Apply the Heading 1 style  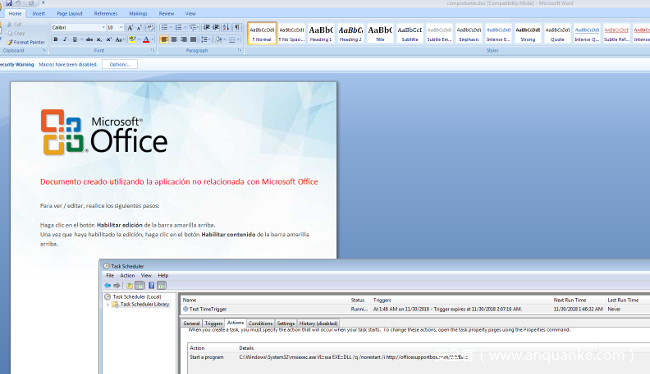pyautogui.click(x=321, y=34)
